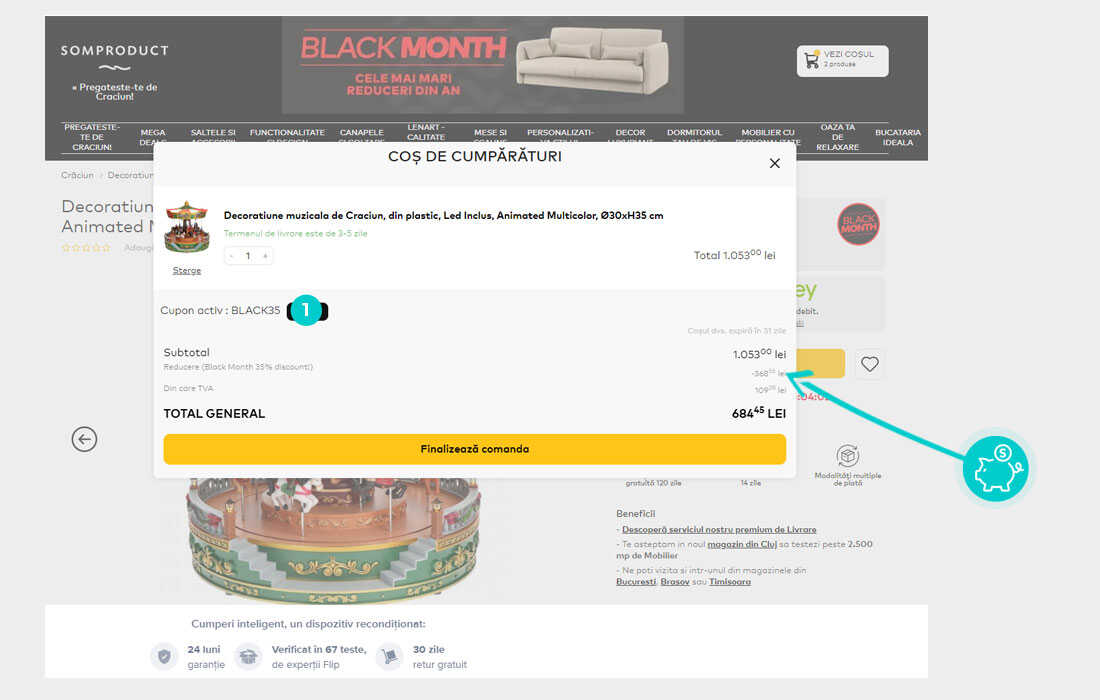Click Finalizează comanda button
This screenshot has height=700, width=1100.
(x=474, y=449)
